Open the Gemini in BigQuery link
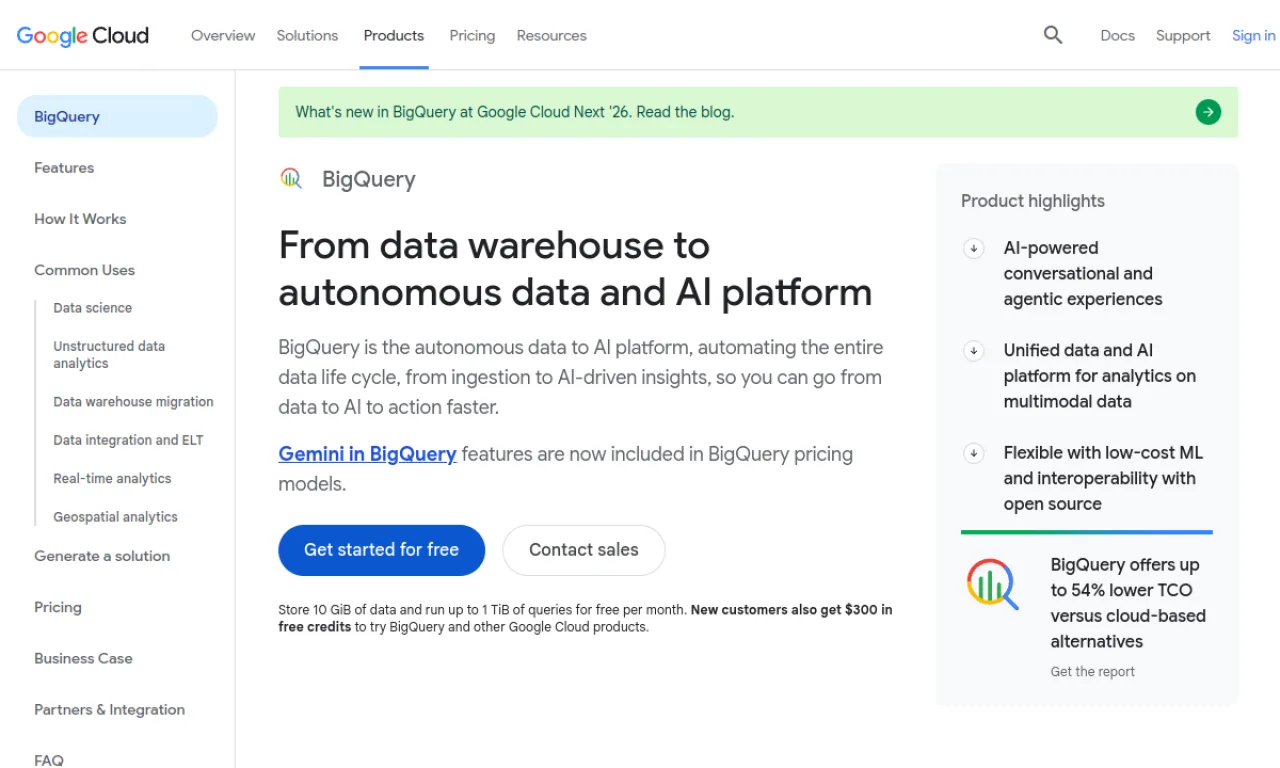 click(367, 454)
